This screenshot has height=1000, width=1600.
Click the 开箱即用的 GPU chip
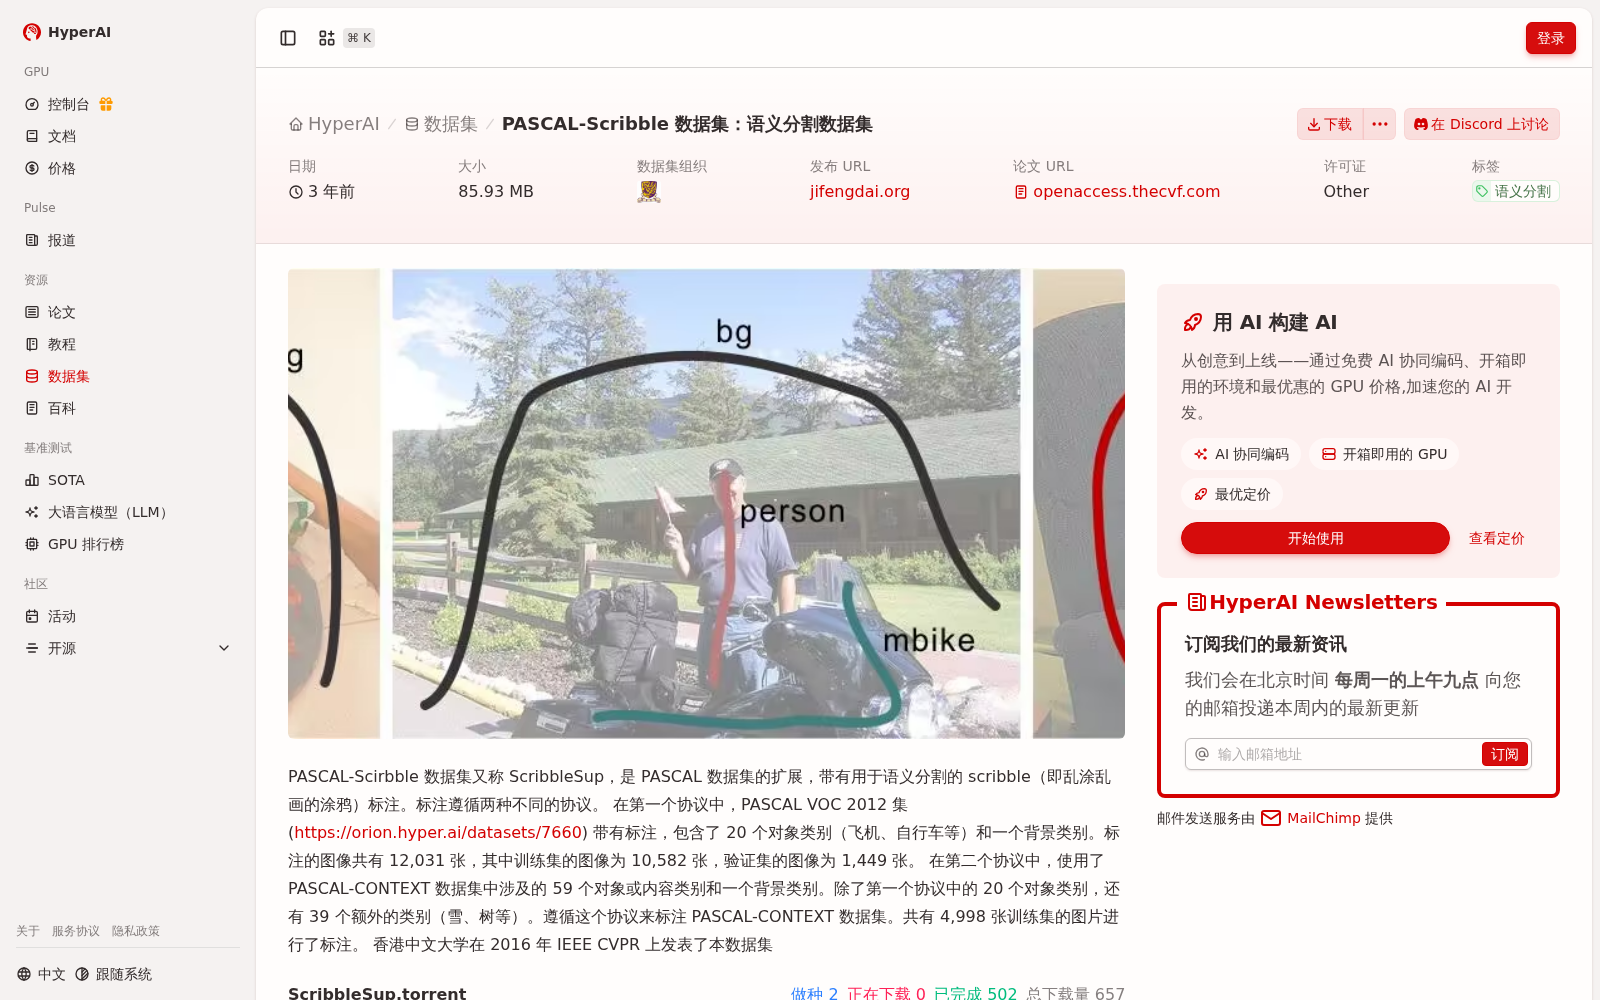tap(1384, 454)
